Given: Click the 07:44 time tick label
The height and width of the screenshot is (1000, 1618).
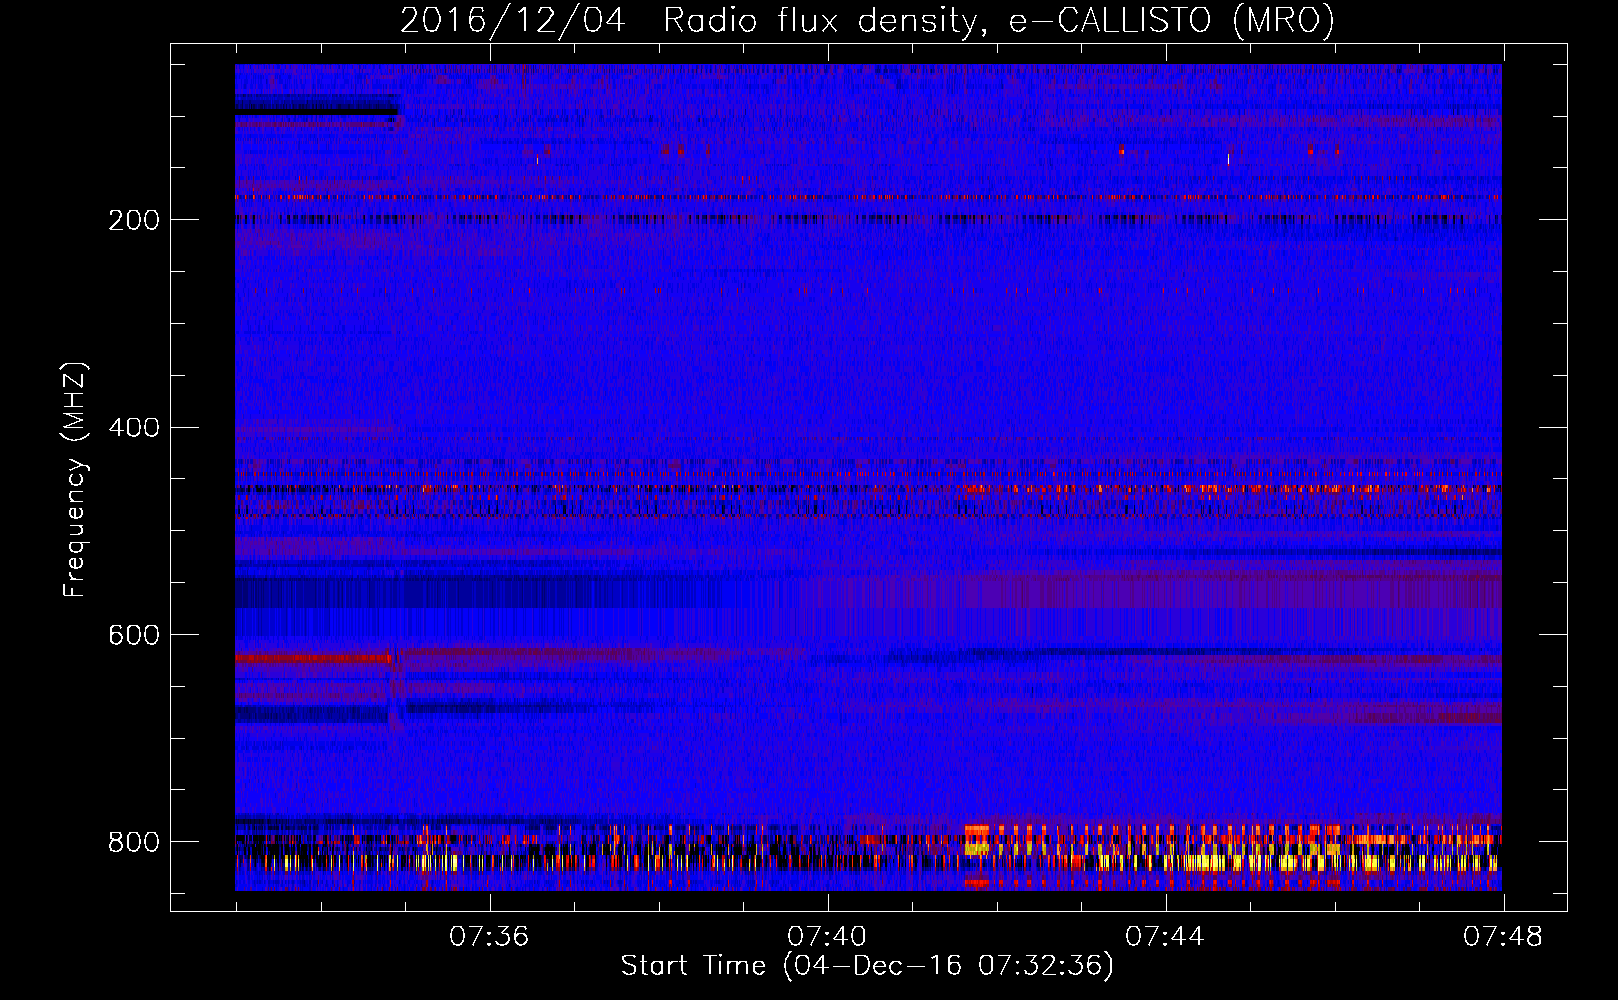Looking at the screenshot, I should pyautogui.click(x=1165, y=937).
